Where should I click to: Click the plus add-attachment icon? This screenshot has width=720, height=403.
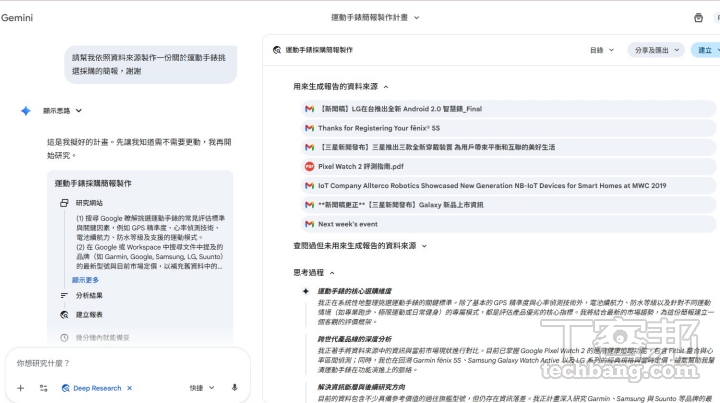[x=20, y=388]
